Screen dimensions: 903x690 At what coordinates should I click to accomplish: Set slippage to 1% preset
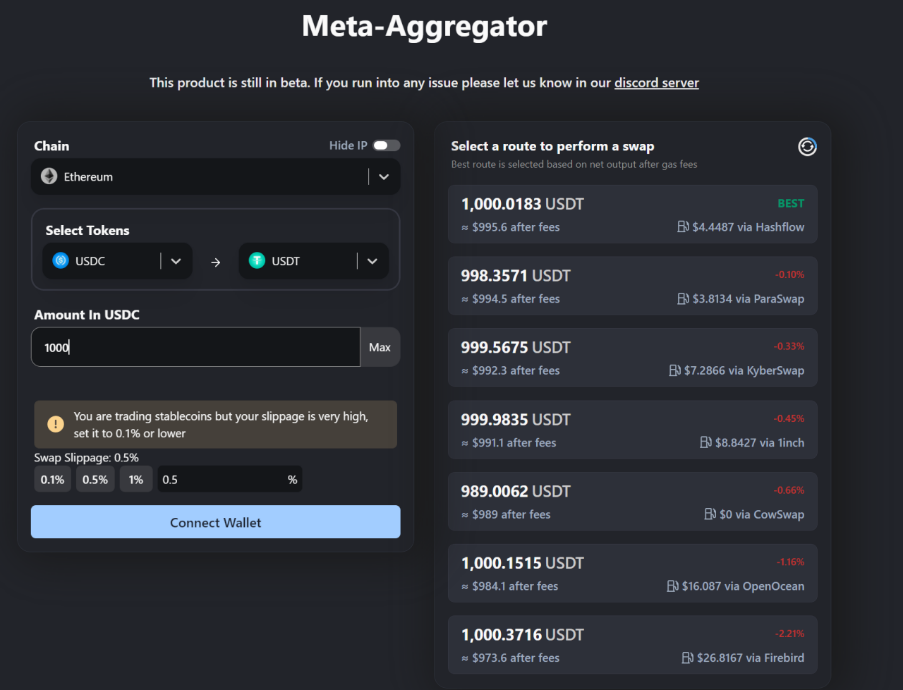(136, 479)
